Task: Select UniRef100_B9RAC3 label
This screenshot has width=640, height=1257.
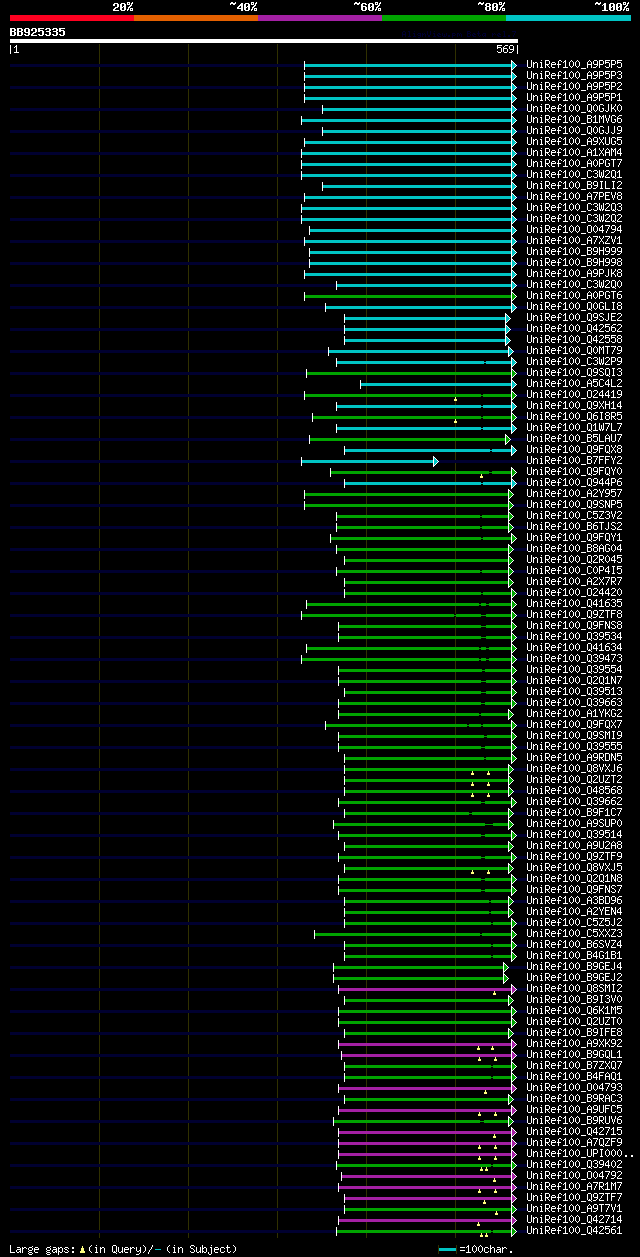Action: [x=573, y=1098]
